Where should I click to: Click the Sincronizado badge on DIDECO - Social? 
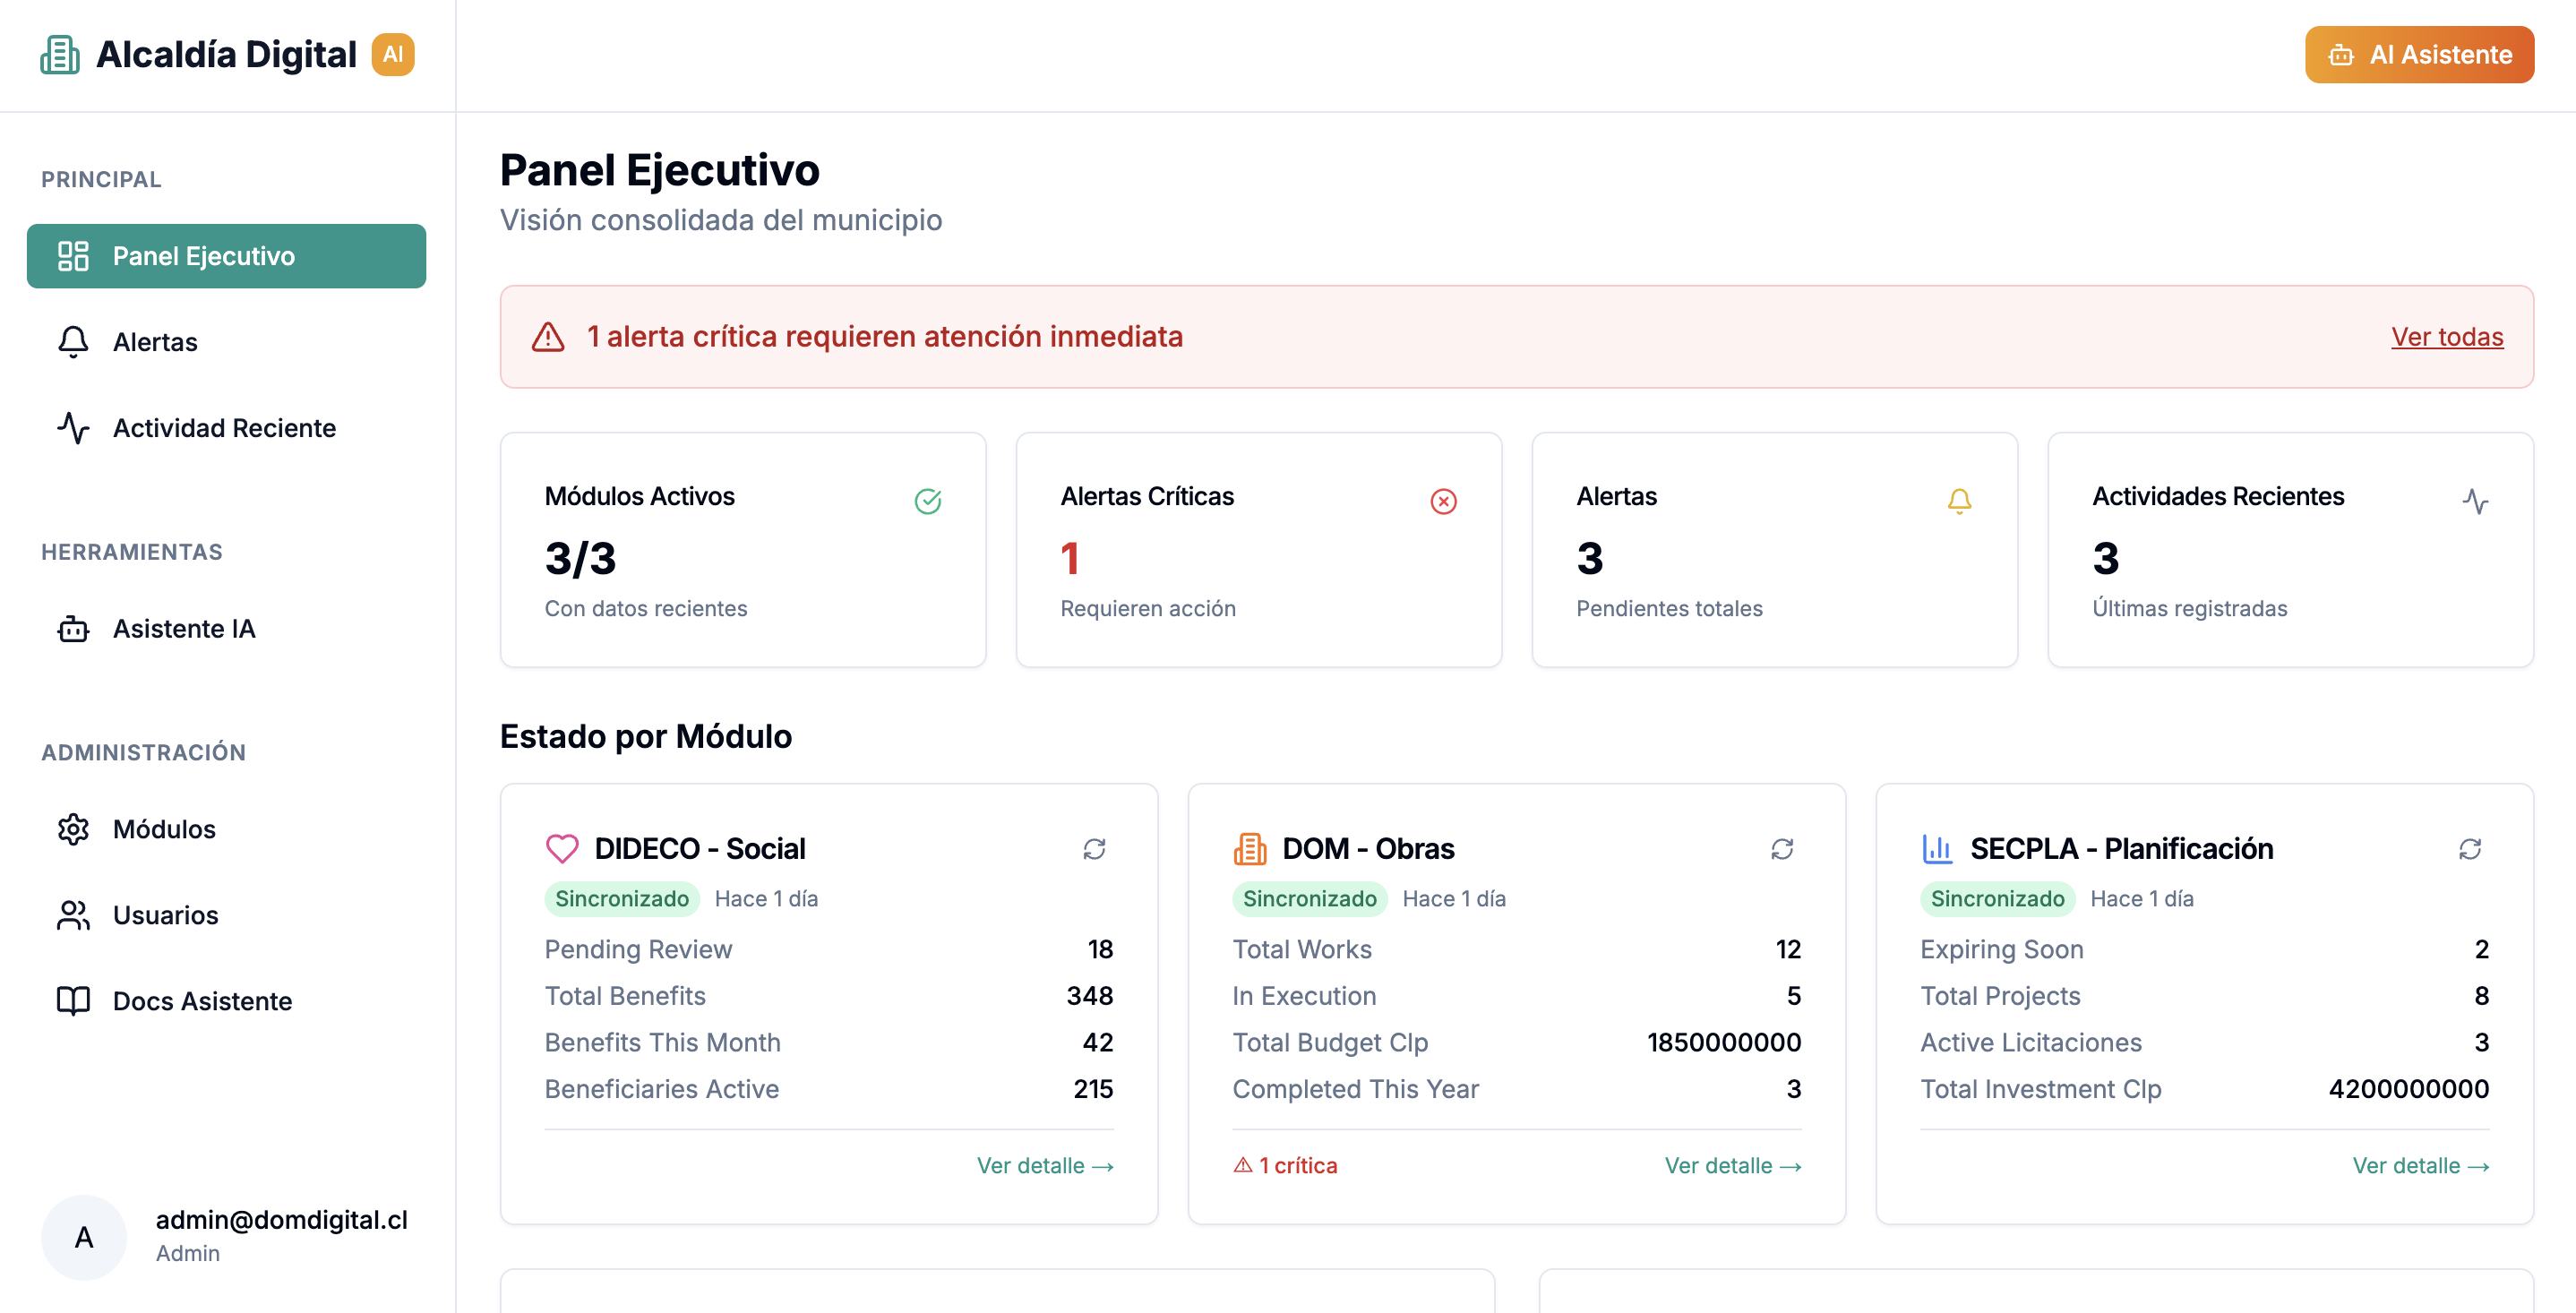(x=622, y=899)
